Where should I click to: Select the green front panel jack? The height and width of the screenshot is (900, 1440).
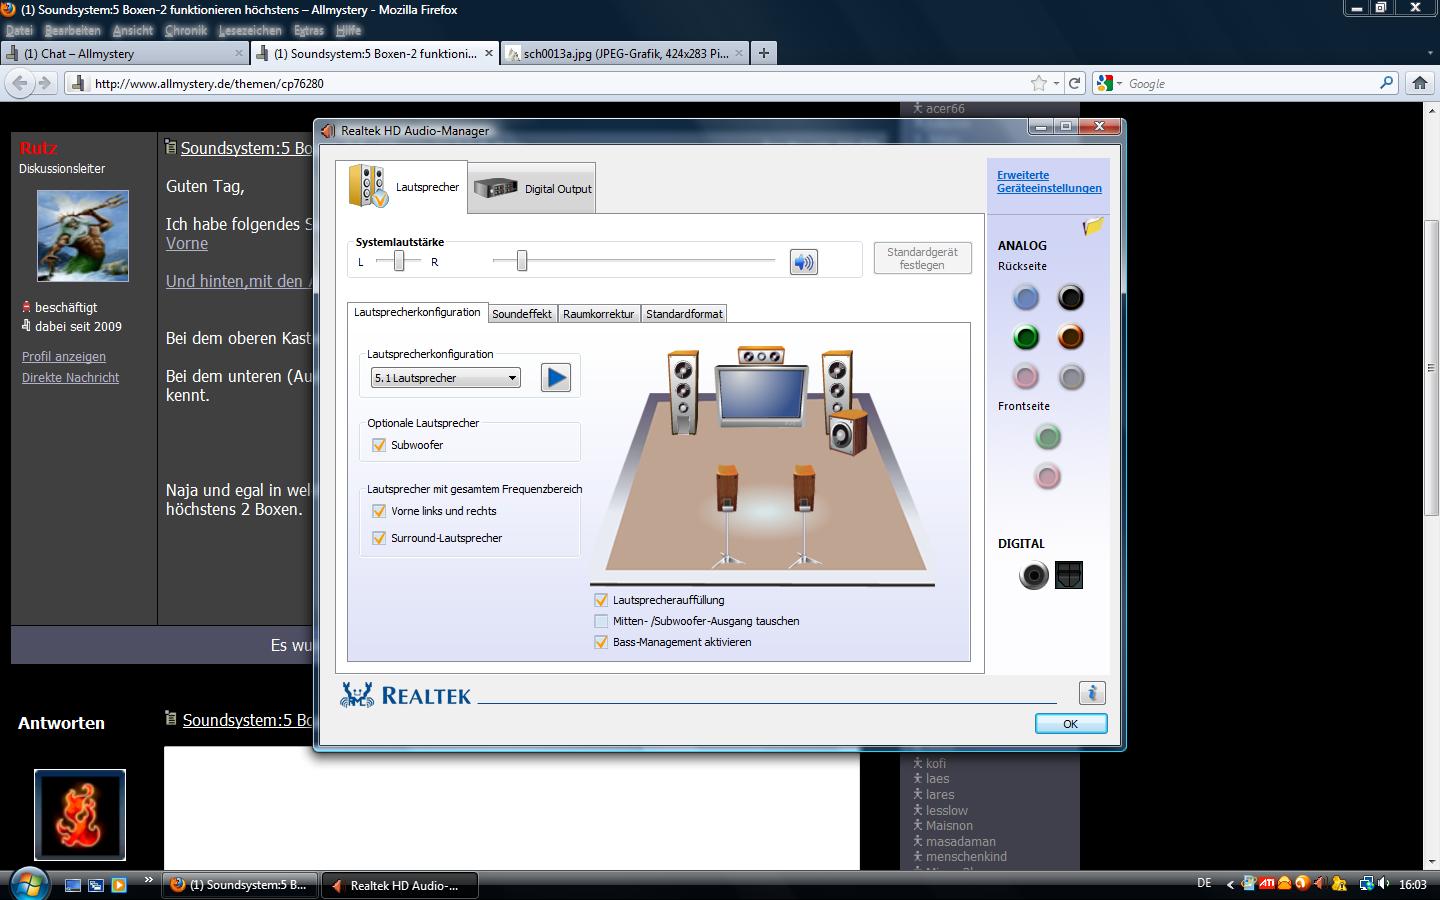point(1047,437)
